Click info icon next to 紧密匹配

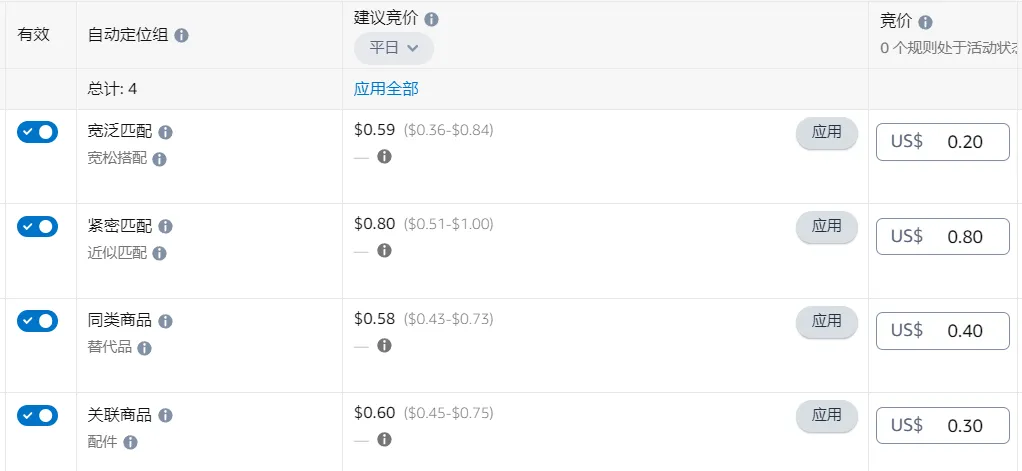166,227
